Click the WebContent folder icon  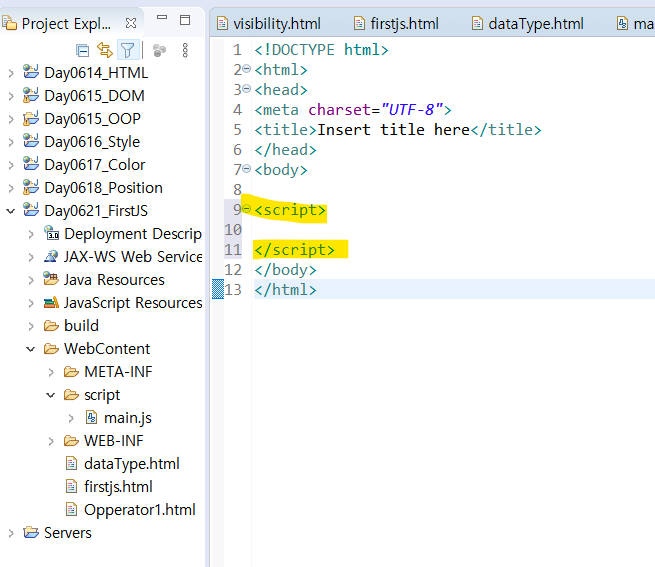tap(51, 348)
